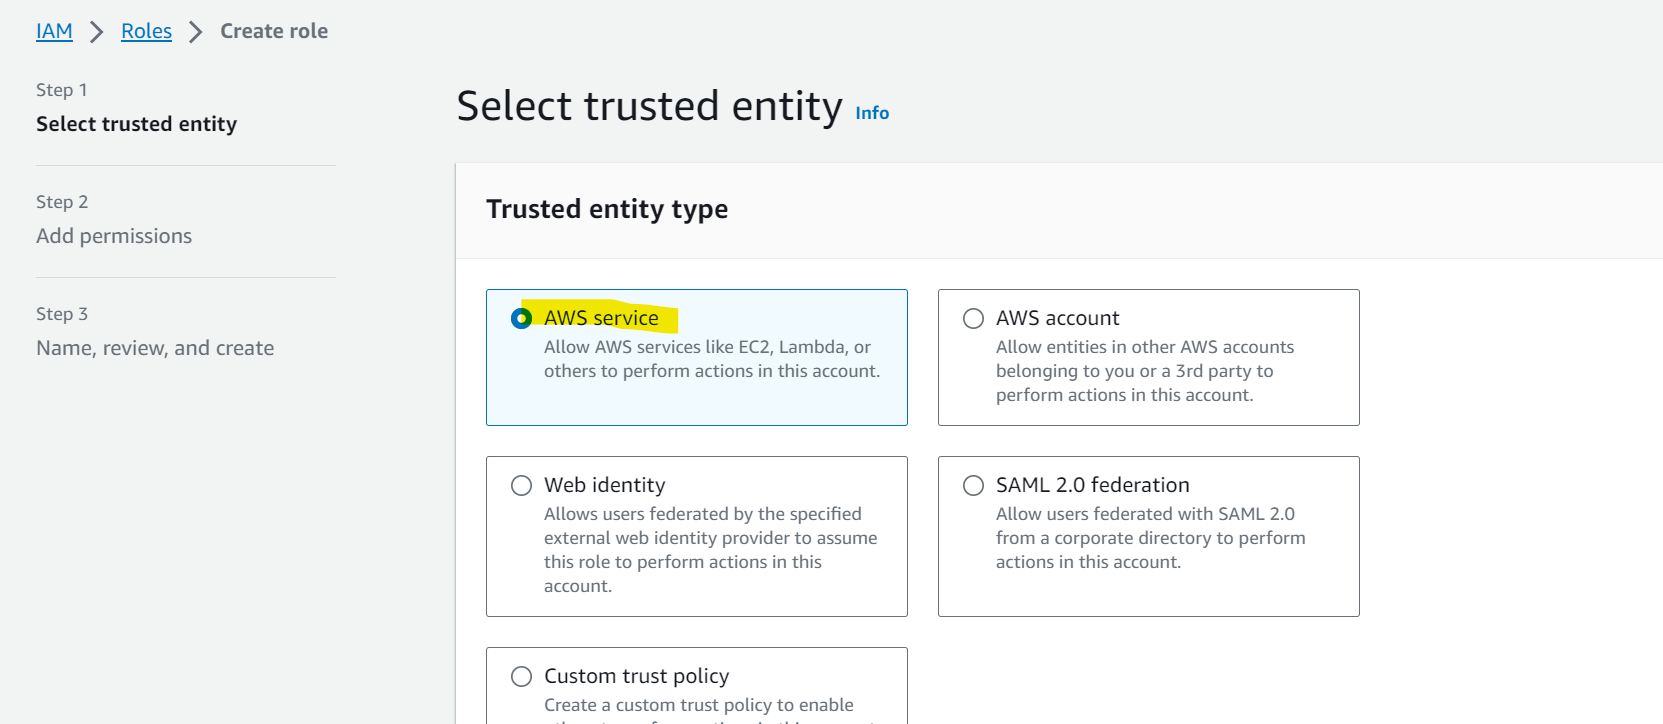Jump to Step 2 Add permissions

pyautogui.click(x=114, y=236)
